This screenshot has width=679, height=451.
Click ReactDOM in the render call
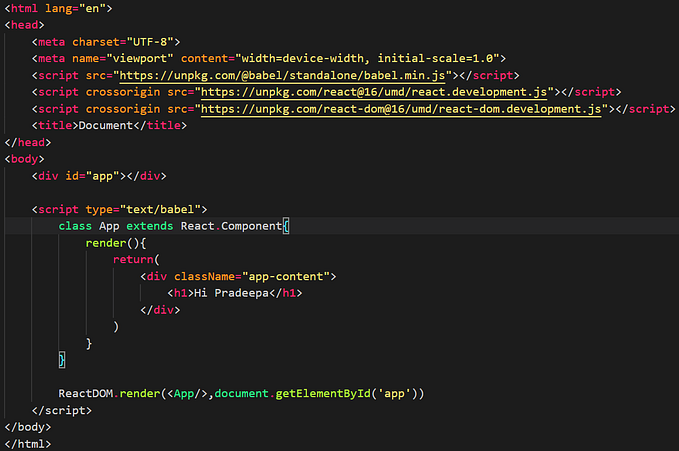[x=85, y=394]
